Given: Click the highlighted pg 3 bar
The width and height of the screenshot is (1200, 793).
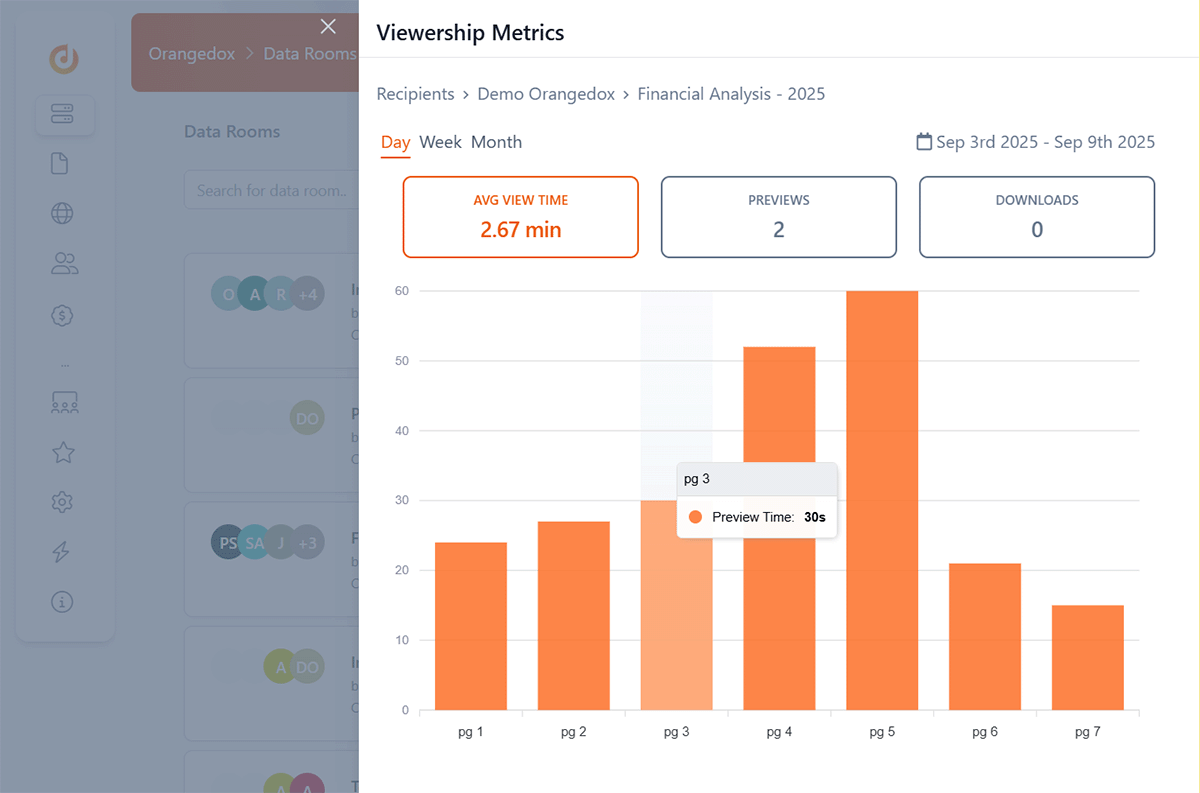Looking at the screenshot, I should (x=676, y=605).
